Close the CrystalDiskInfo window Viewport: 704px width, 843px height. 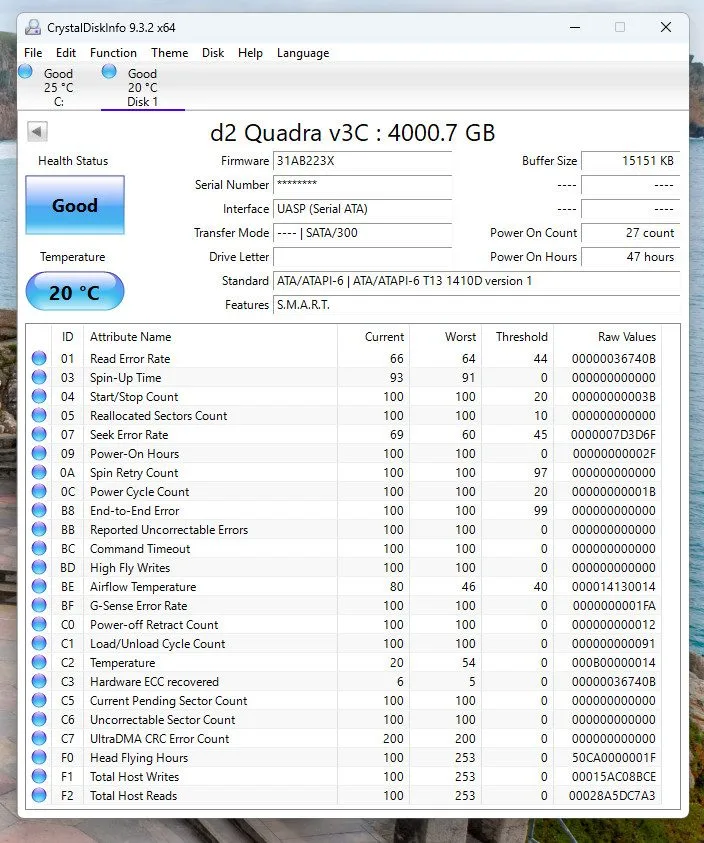coord(666,27)
